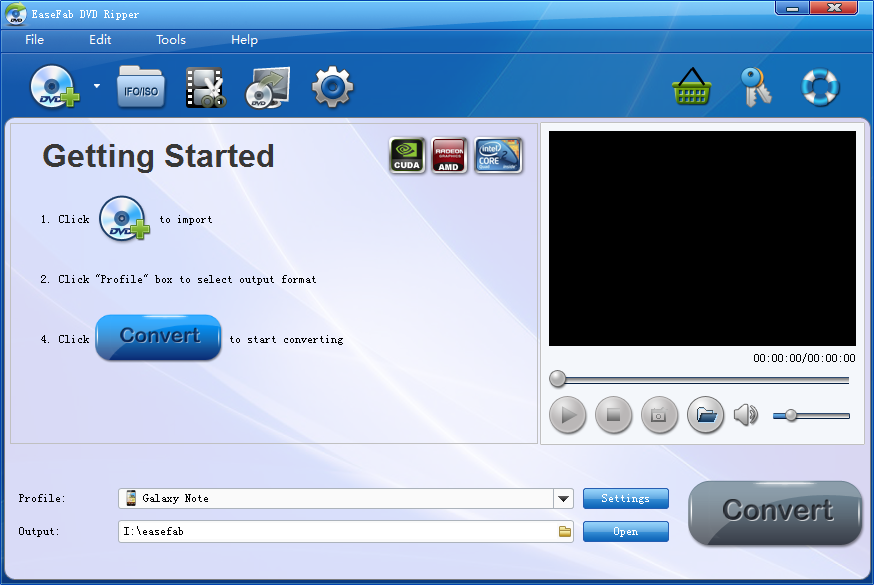Click the 00:00:00/00:00:00 time readout

(804, 358)
